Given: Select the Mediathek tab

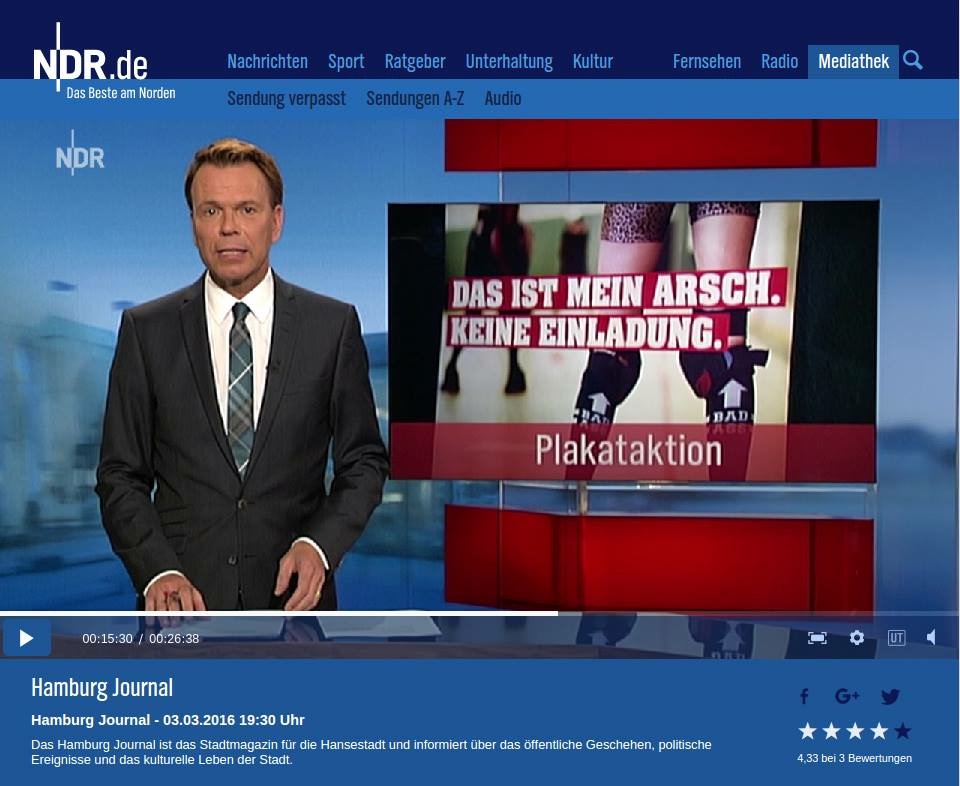Looking at the screenshot, I should [x=853, y=62].
